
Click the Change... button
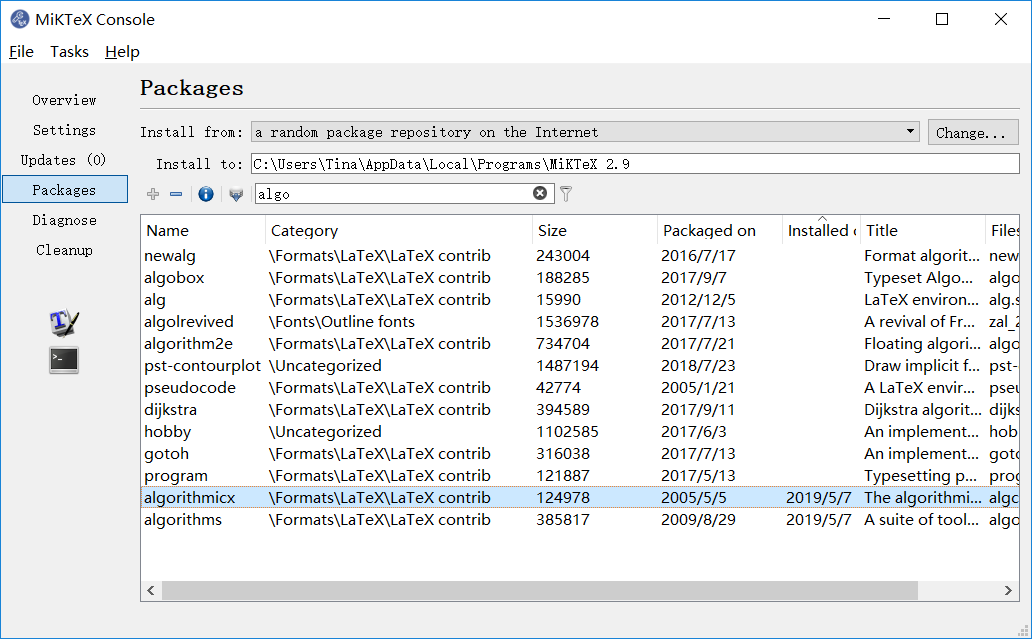[x=973, y=132]
